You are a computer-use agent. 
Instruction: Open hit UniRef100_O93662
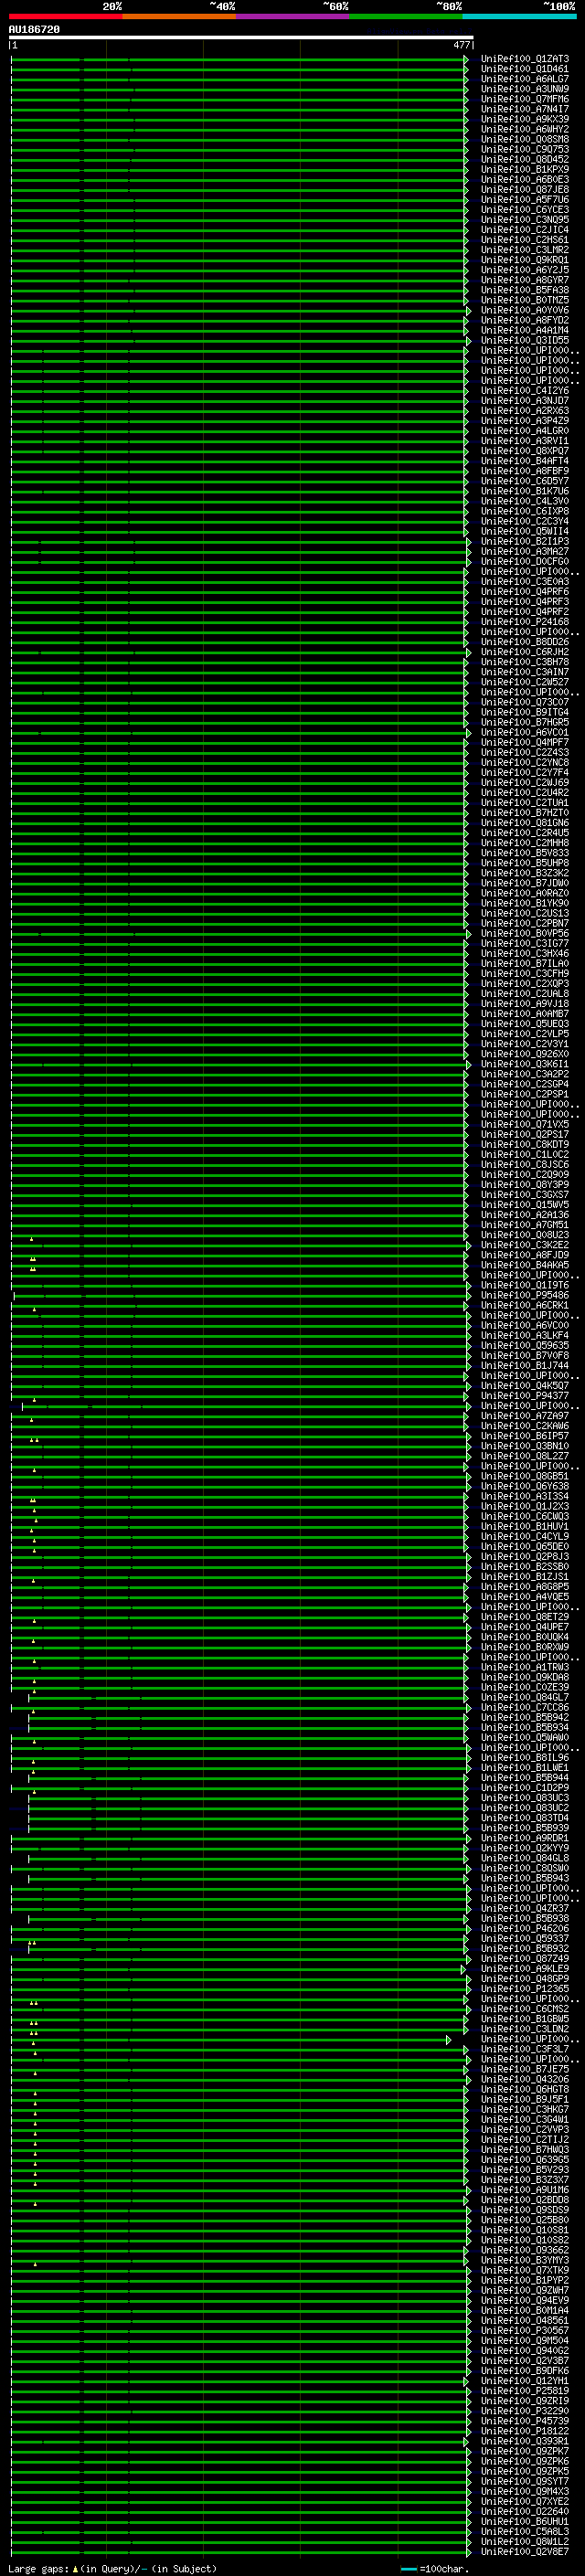click(525, 2251)
